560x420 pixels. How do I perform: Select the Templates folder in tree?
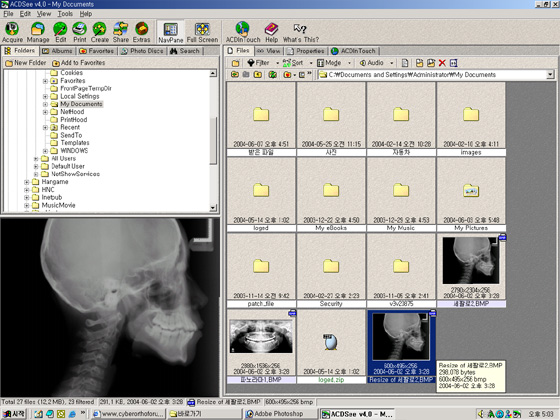[75, 143]
